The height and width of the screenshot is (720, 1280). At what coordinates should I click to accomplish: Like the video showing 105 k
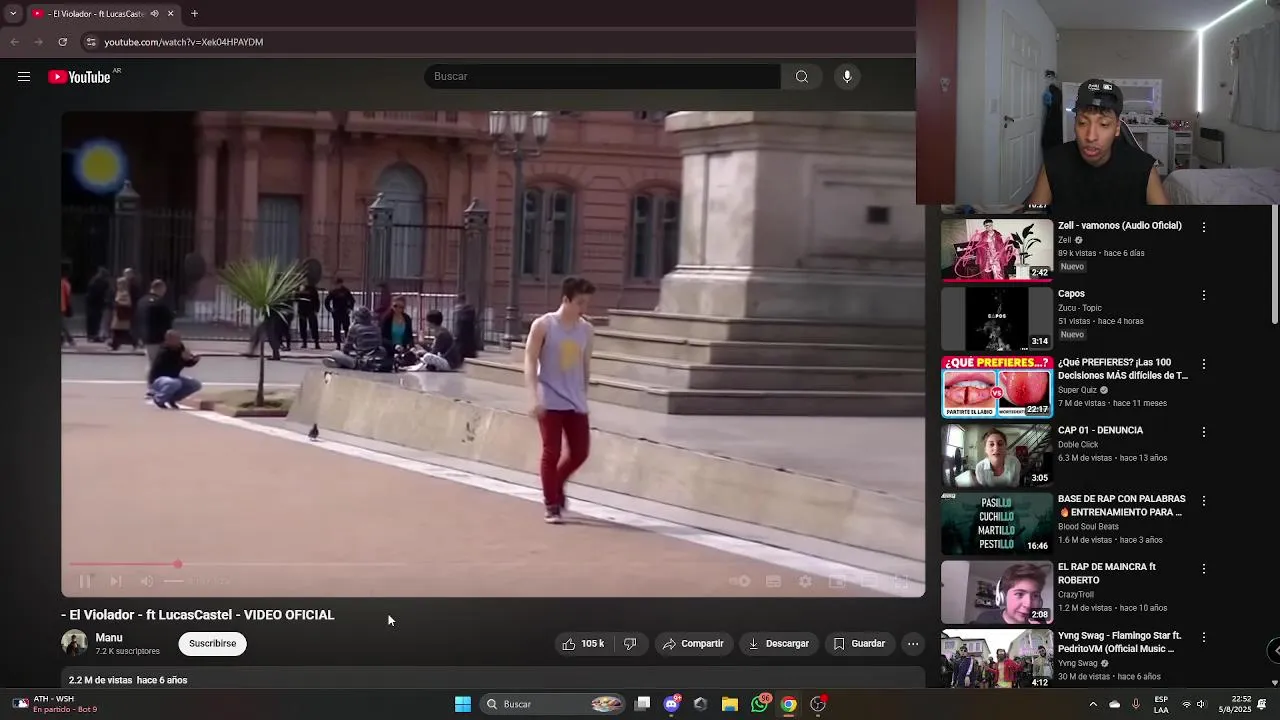pyautogui.click(x=583, y=644)
